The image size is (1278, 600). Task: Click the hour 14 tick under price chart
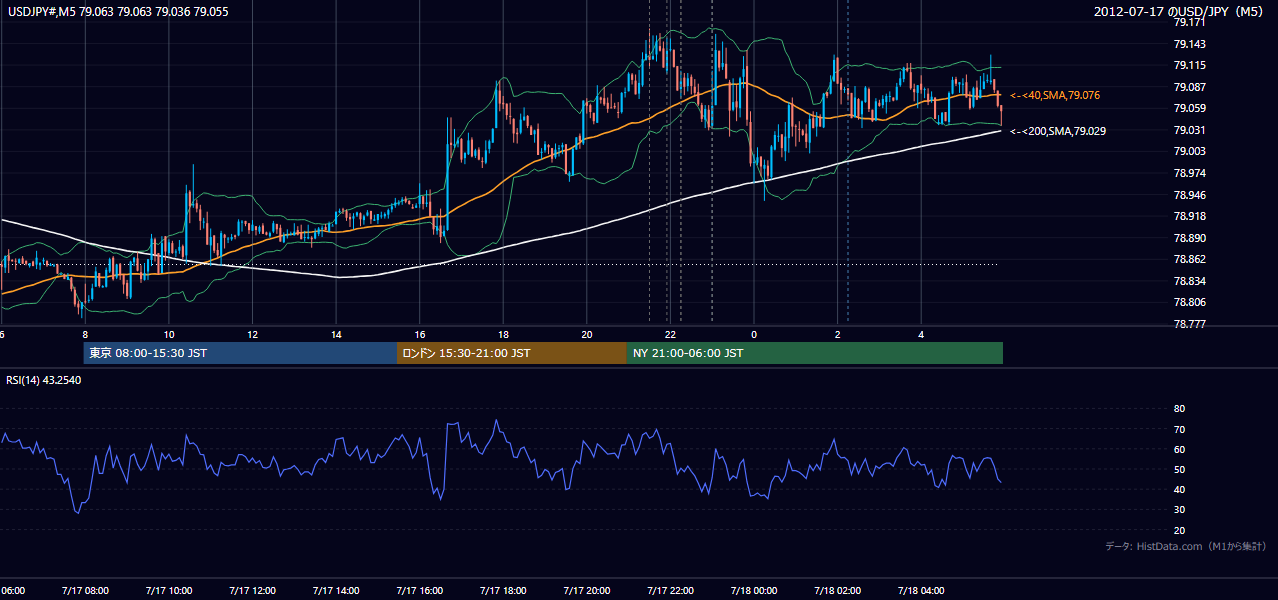click(x=336, y=335)
